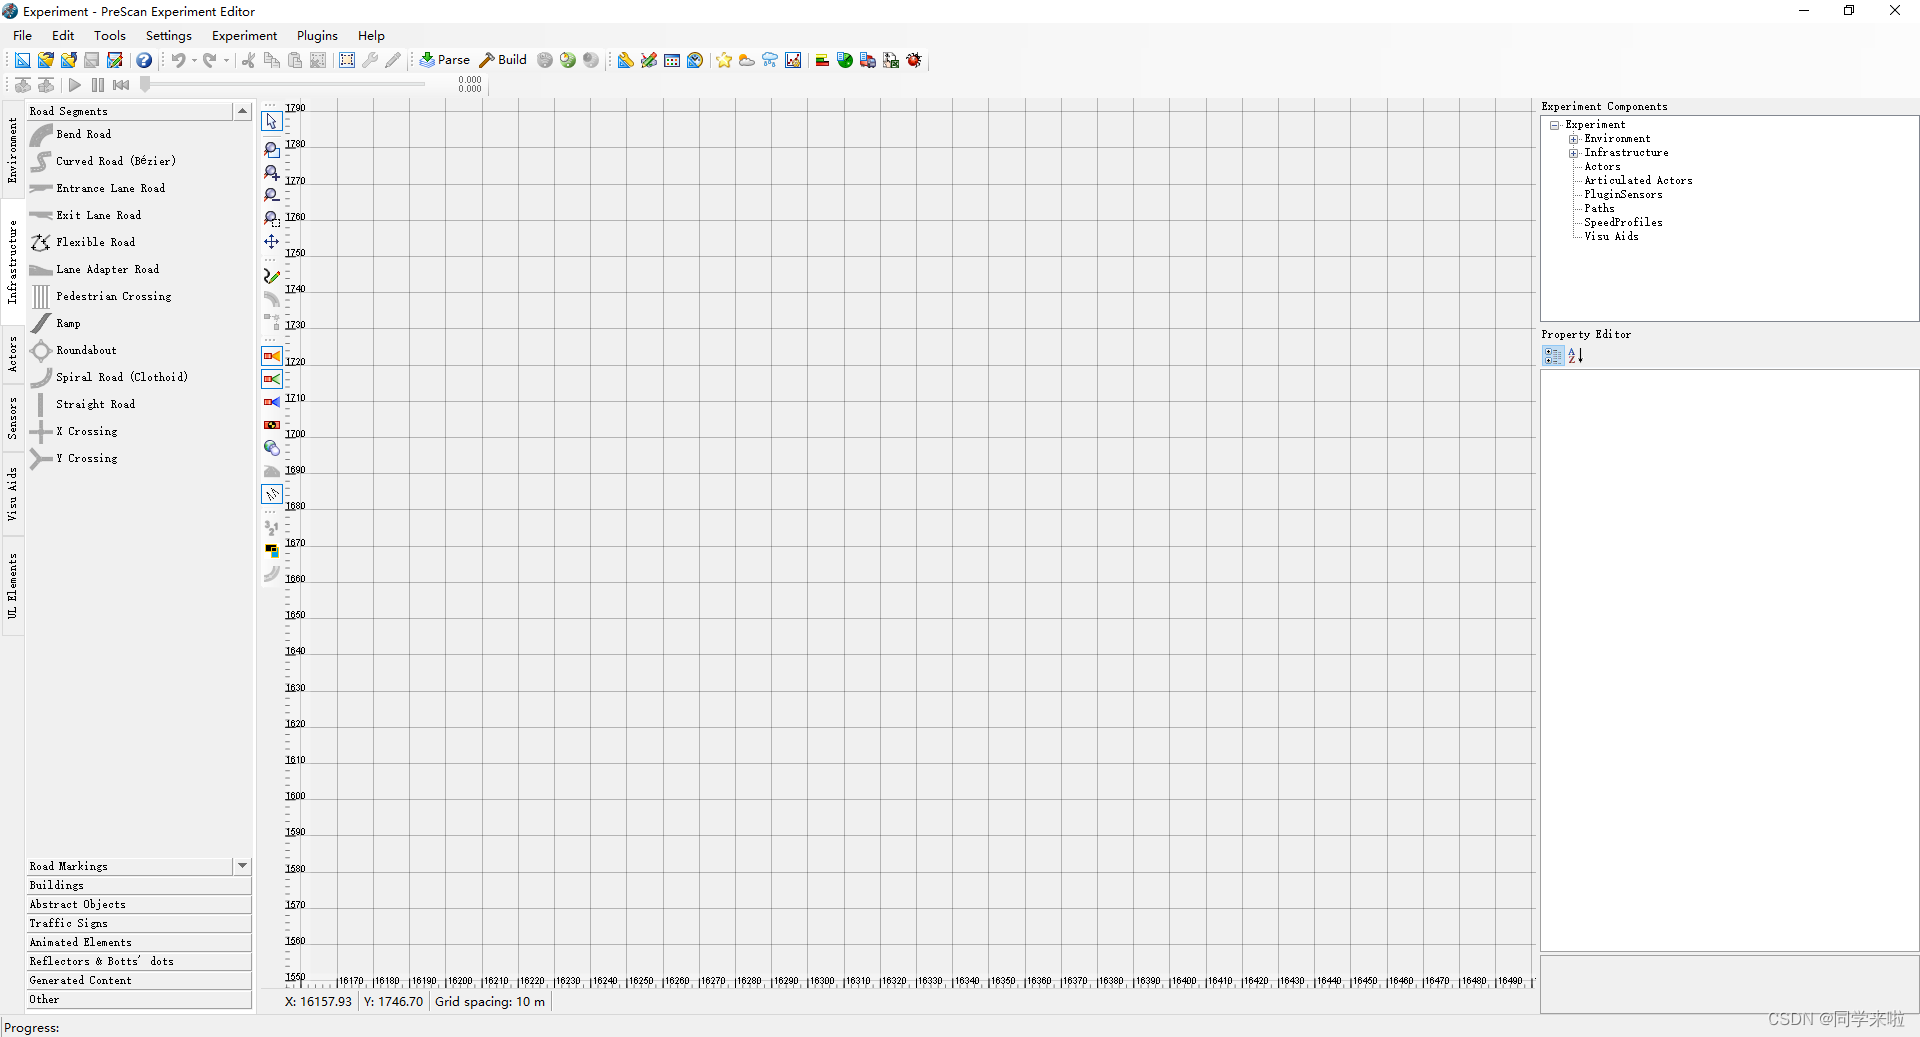Screen dimensions: 1920x1037
Task: Open the Settings menu
Action: (169, 35)
